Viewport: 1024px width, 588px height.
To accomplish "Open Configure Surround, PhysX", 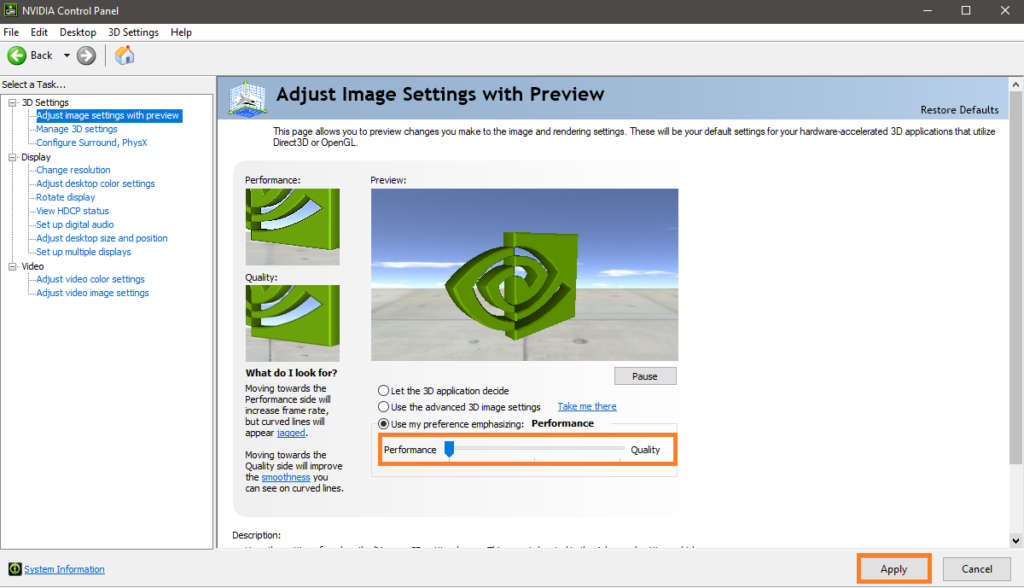I will point(91,142).
